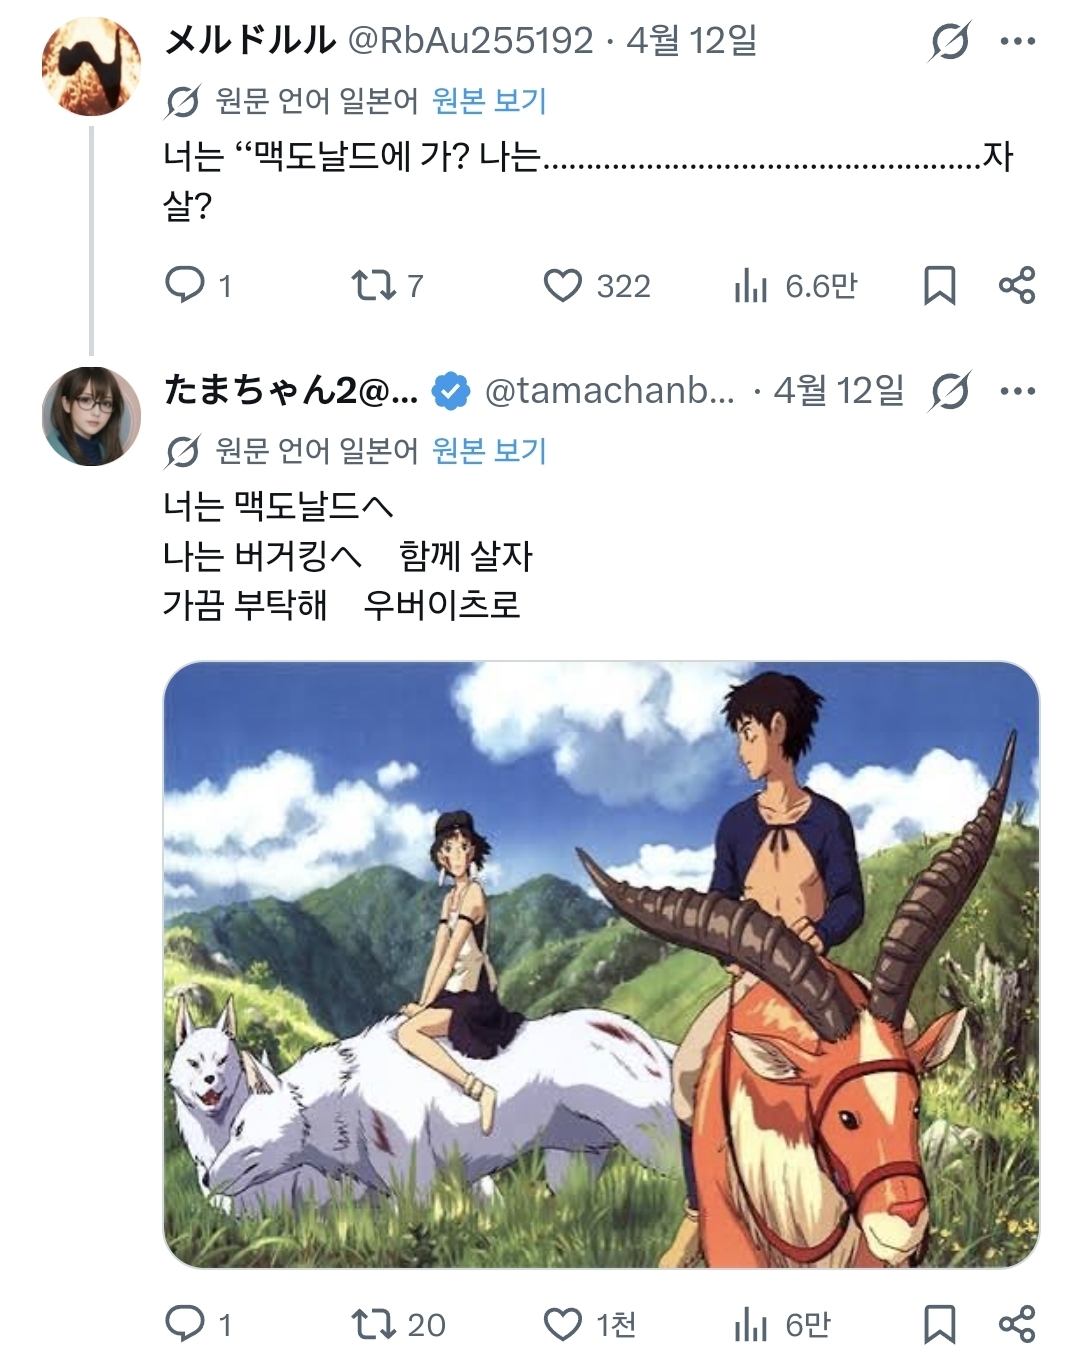Like the たまちゃん2 tweet
This screenshot has width=1080, height=1360.
pyautogui.click(x=563, y=1324)
